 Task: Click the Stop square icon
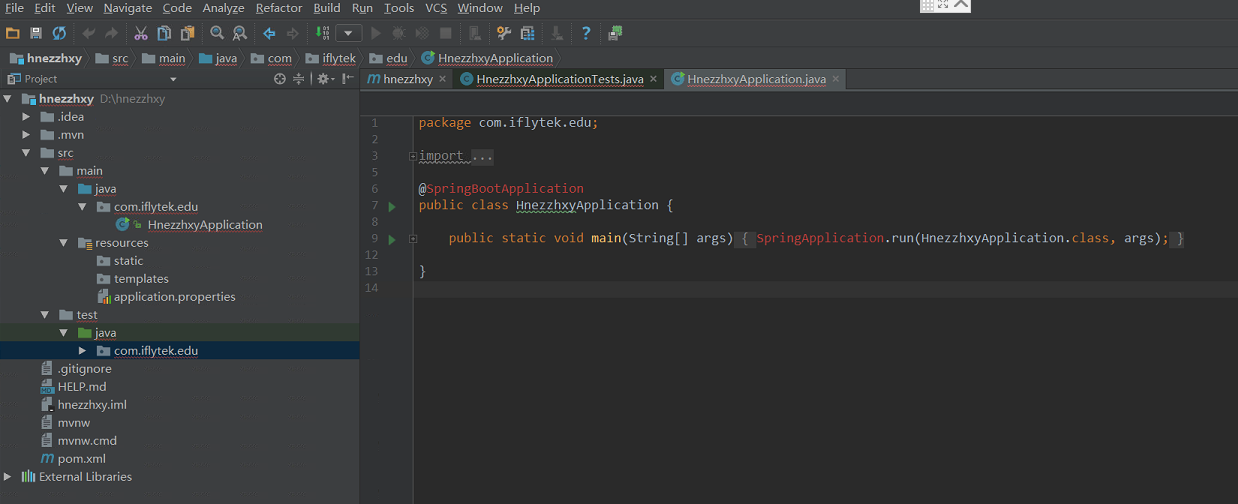click(x=446, y=33)
